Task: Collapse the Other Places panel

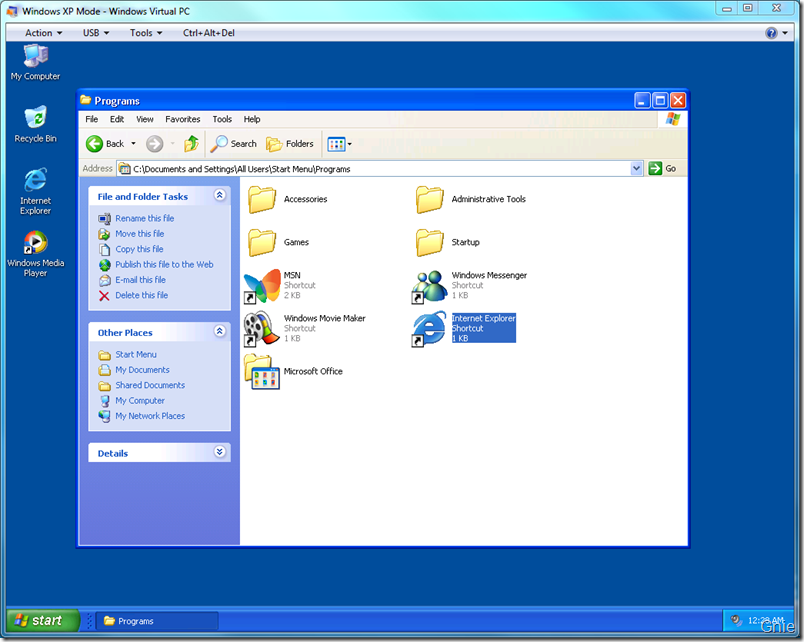Action: click(220, 332)
